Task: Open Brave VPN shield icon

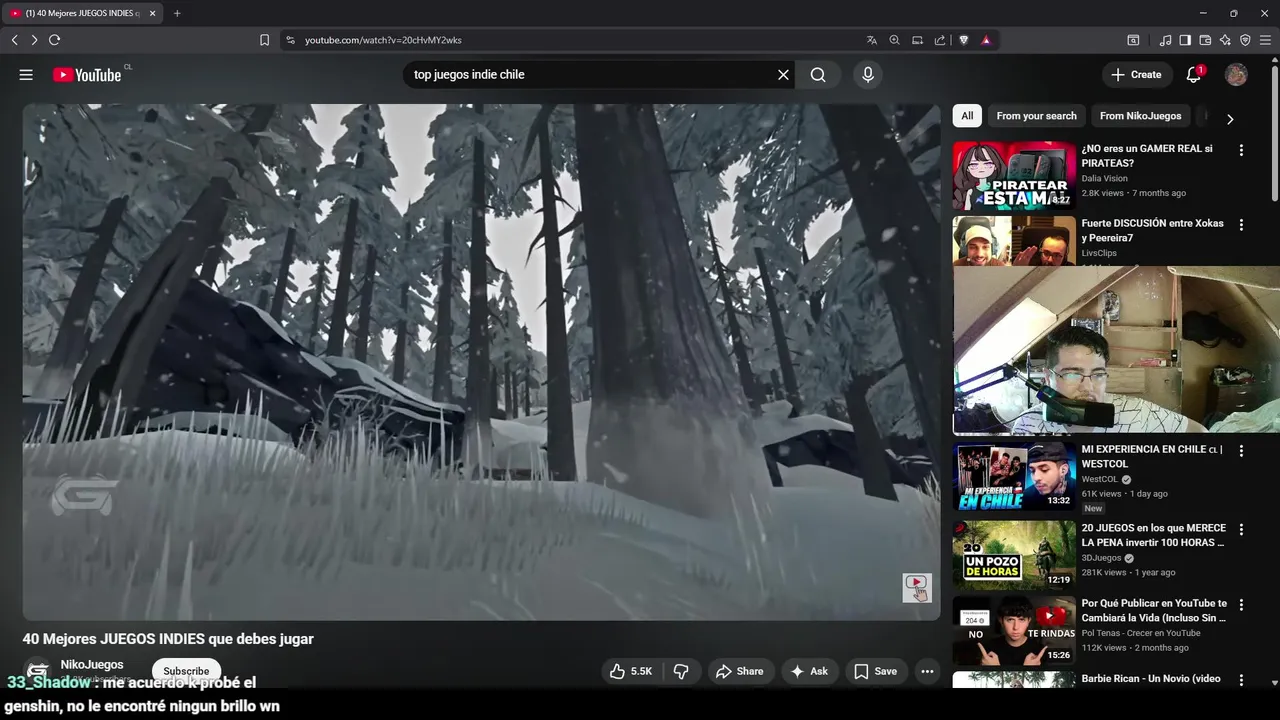Action: click(x=1245, y=40)
